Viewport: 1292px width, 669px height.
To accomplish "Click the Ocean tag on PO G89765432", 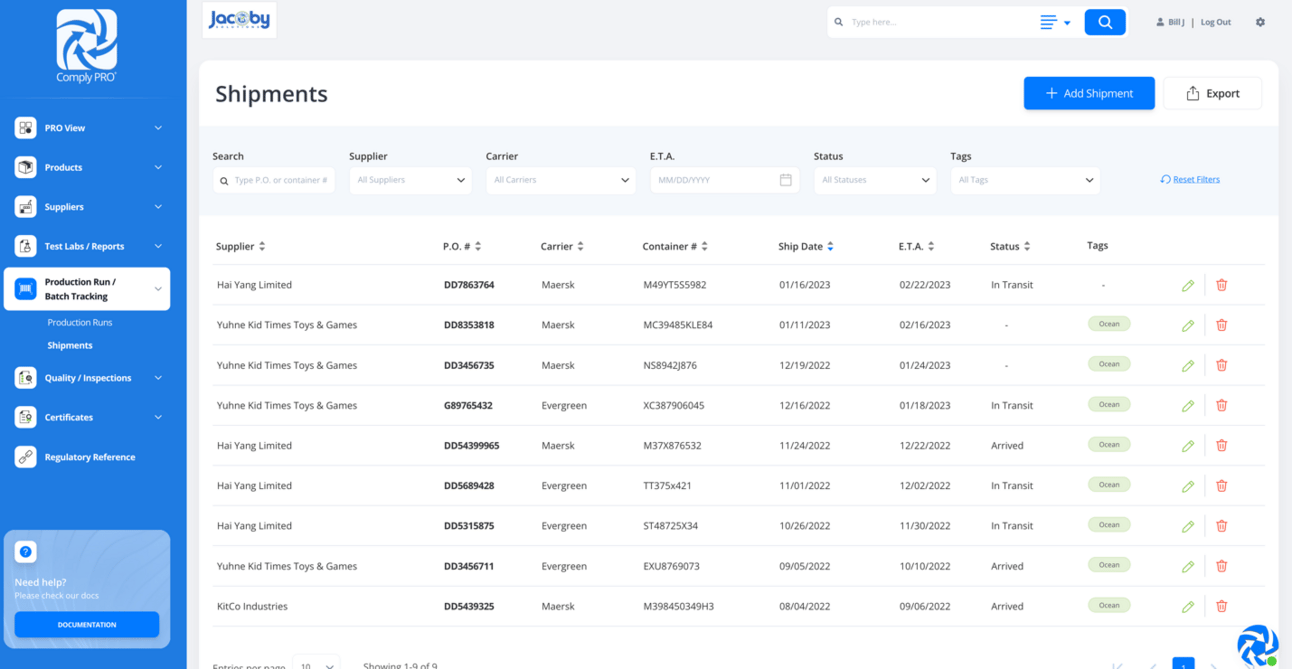I will [1108, 405].
